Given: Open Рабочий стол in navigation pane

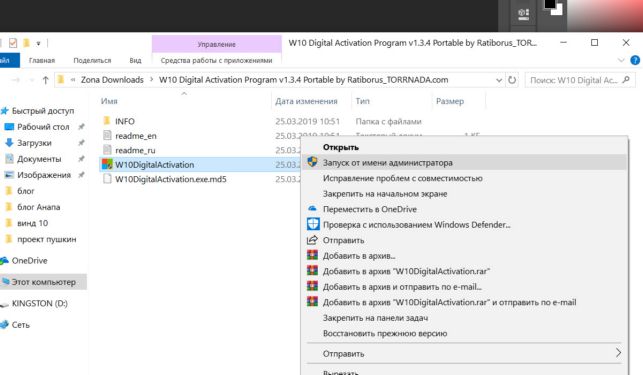Looking at the screenshot, I should point(43,127).
